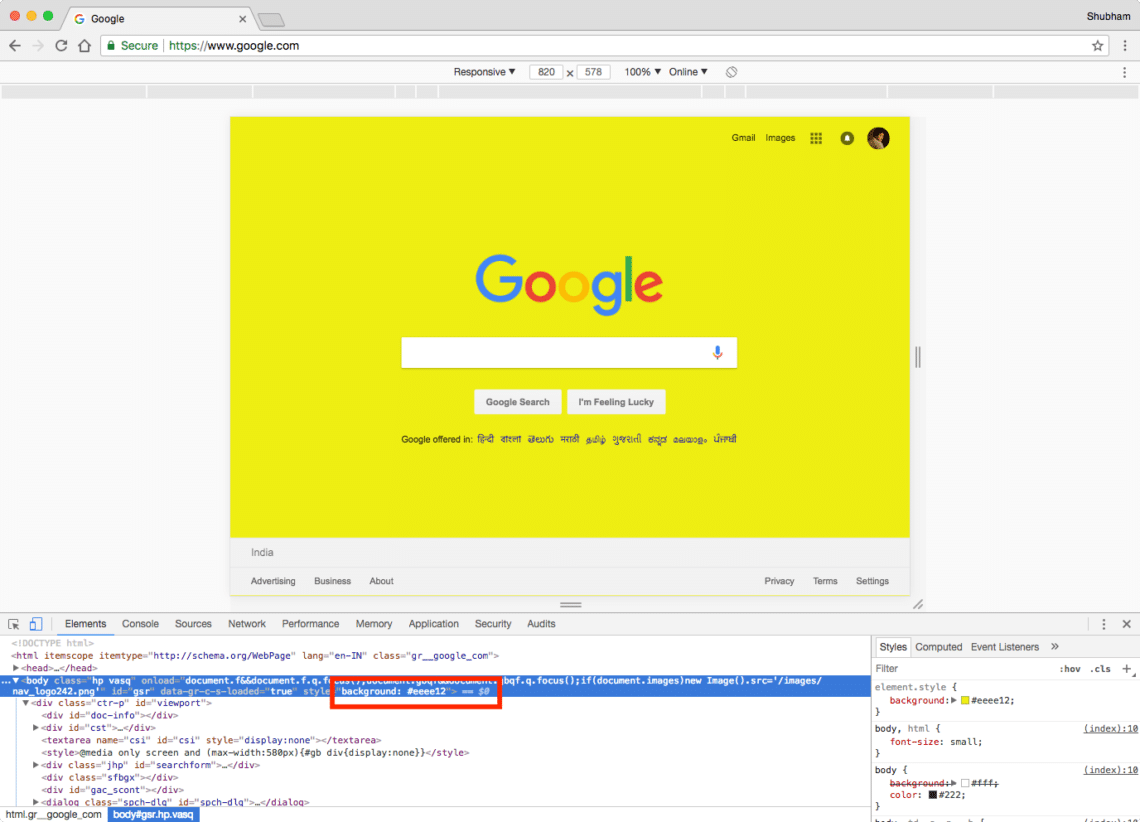Show more Styles pane tabs
1140x822 pixels.
[1055, 647]
